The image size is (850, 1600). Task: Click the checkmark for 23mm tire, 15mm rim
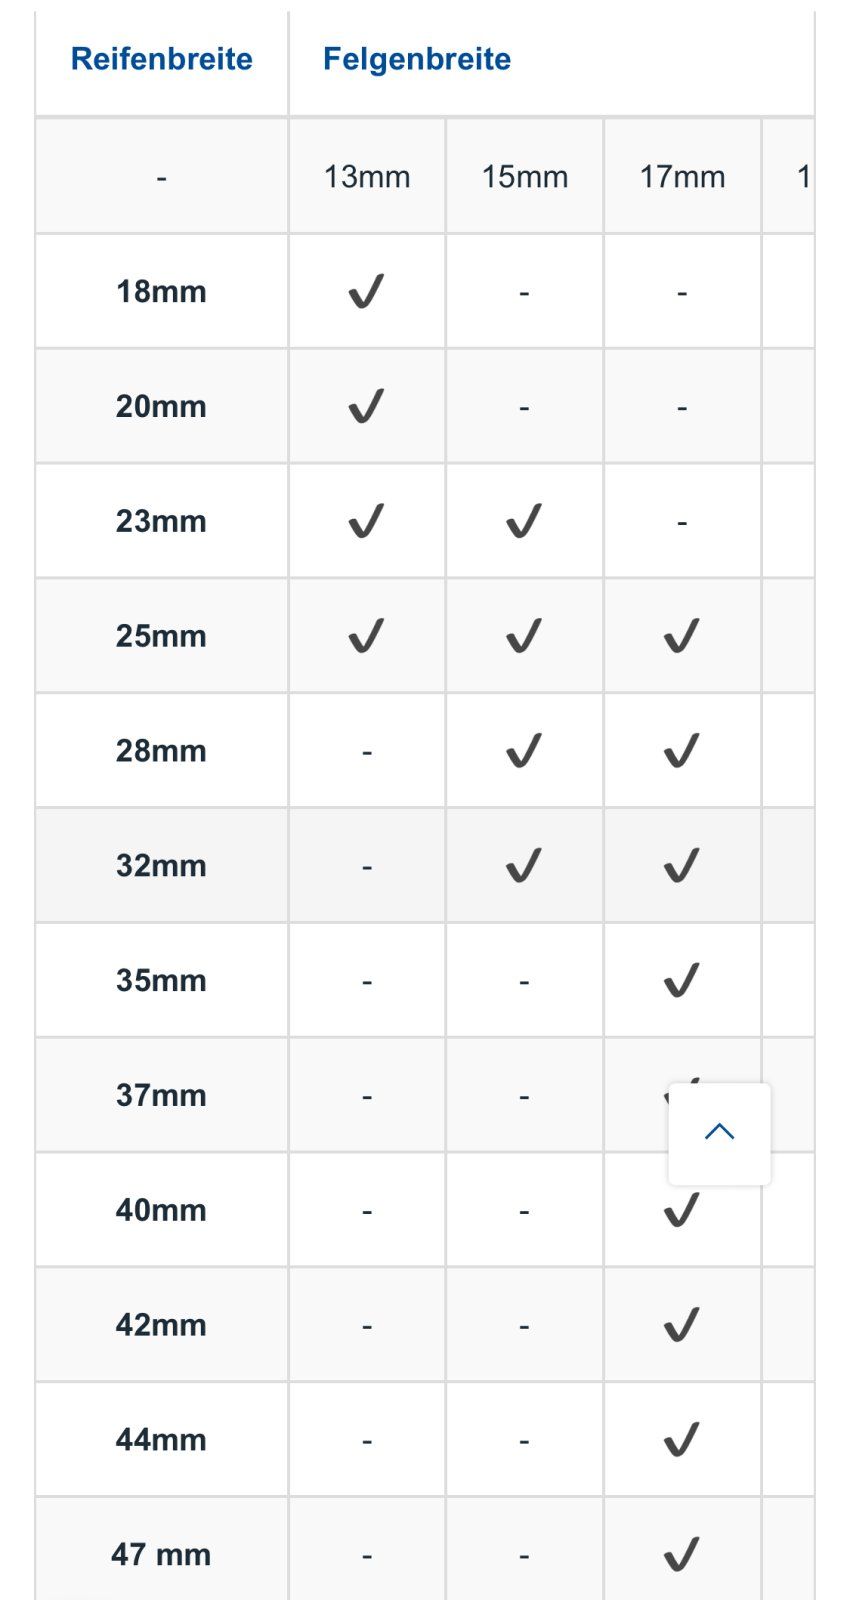pos(524,521)
